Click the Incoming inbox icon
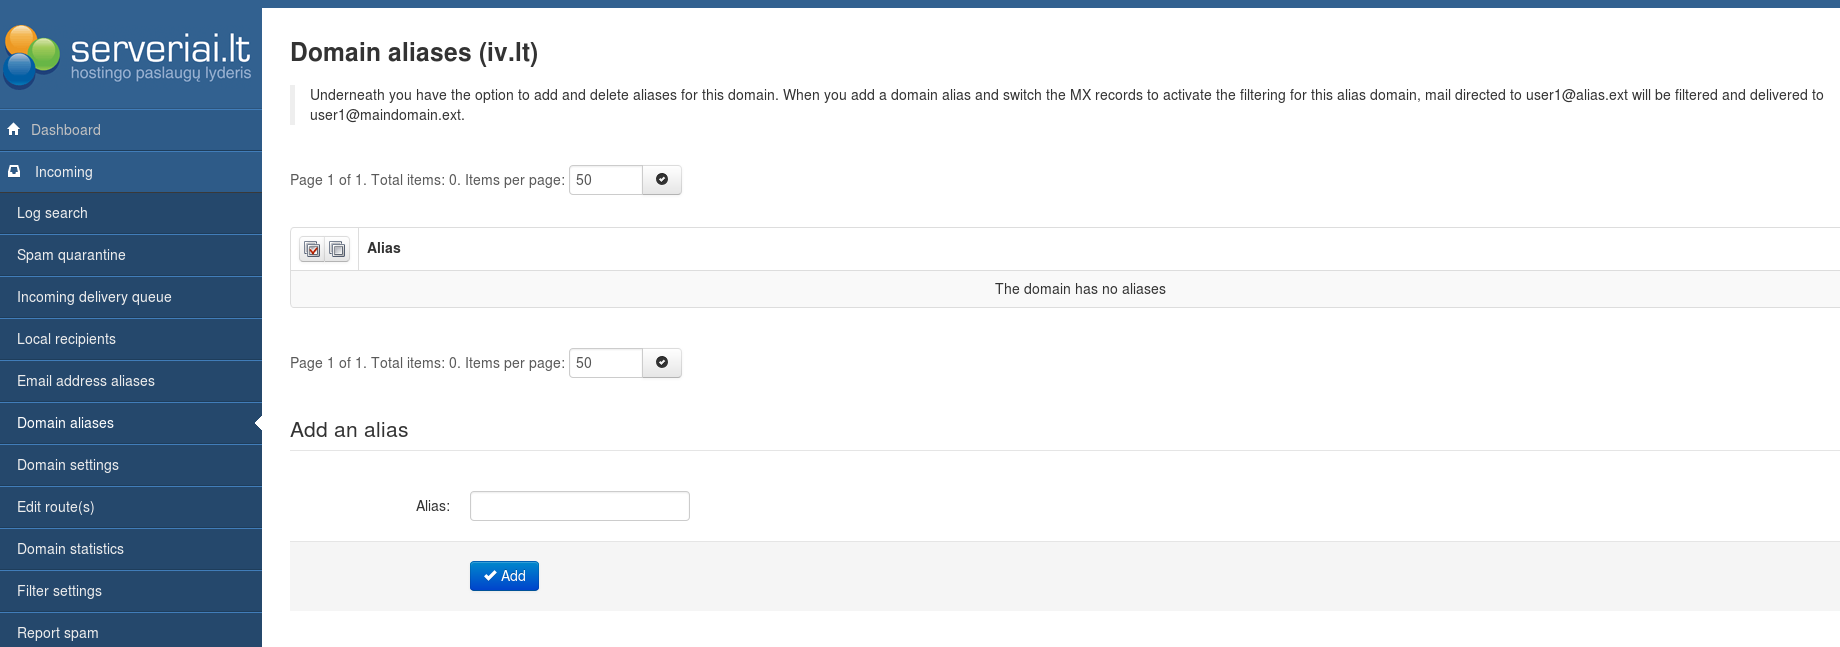 (14, 171)
